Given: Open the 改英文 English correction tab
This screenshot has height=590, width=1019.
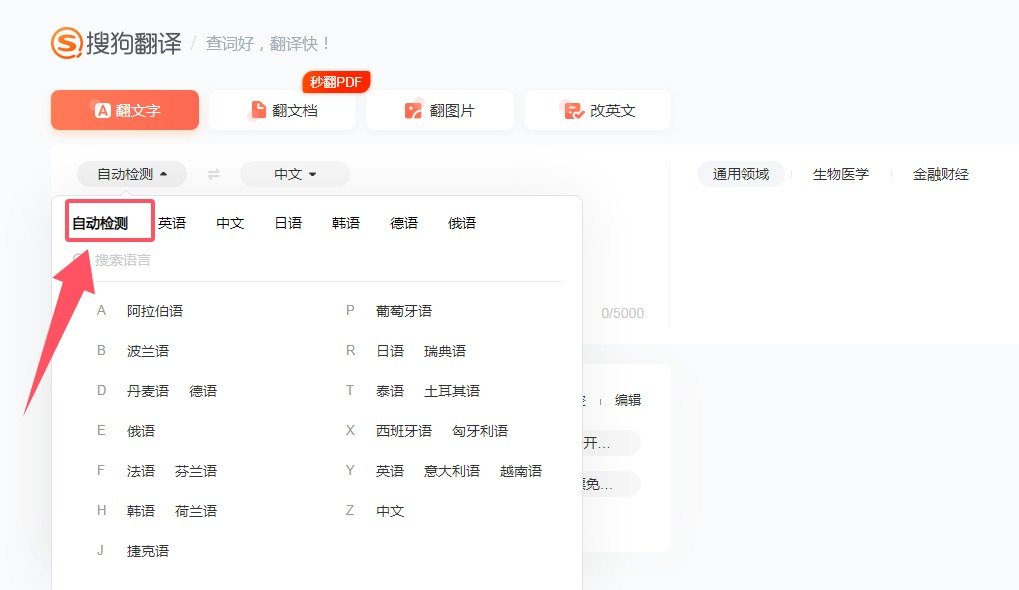Looking at the screenshot, I should pyautogui.click(x=598, y=111).
